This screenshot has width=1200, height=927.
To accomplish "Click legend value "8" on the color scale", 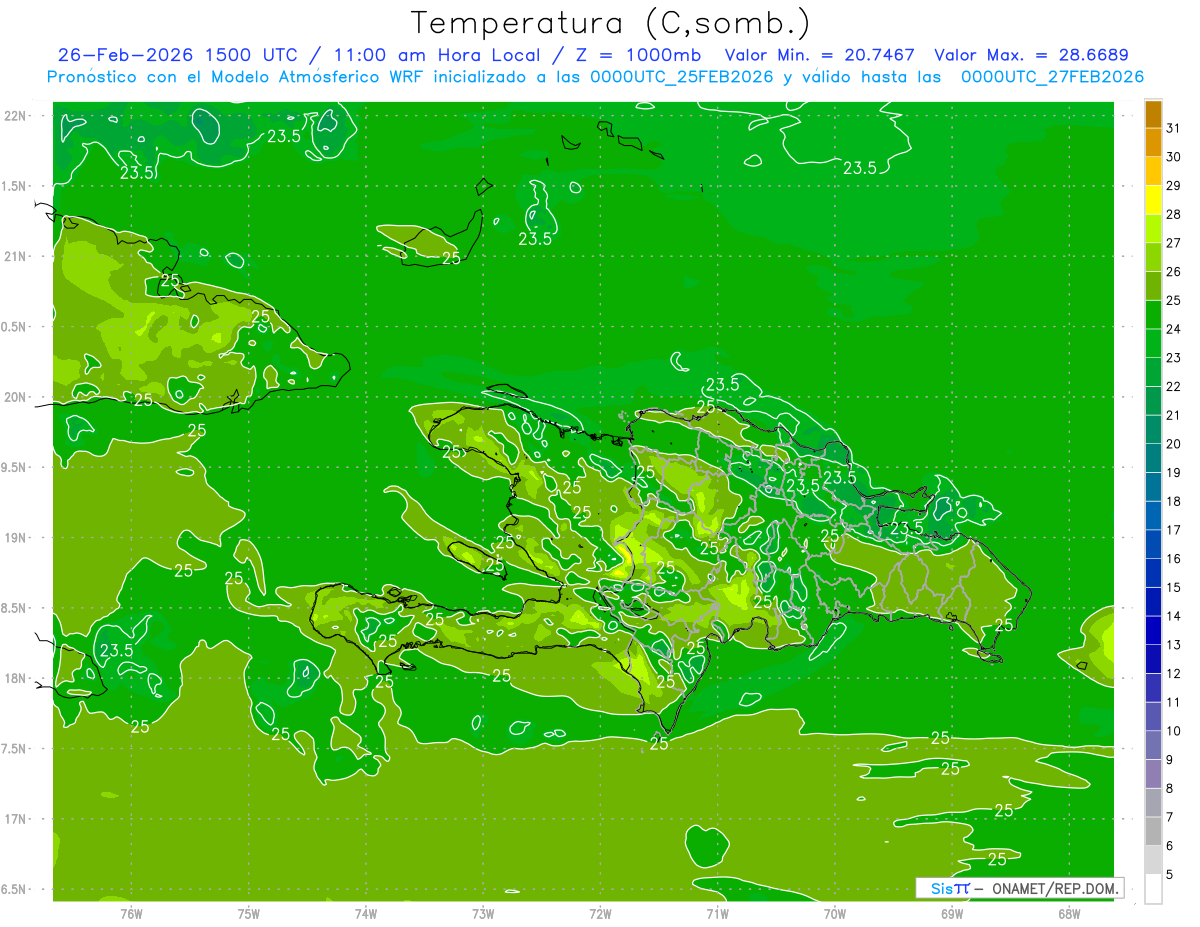I will pos(1170,789).
